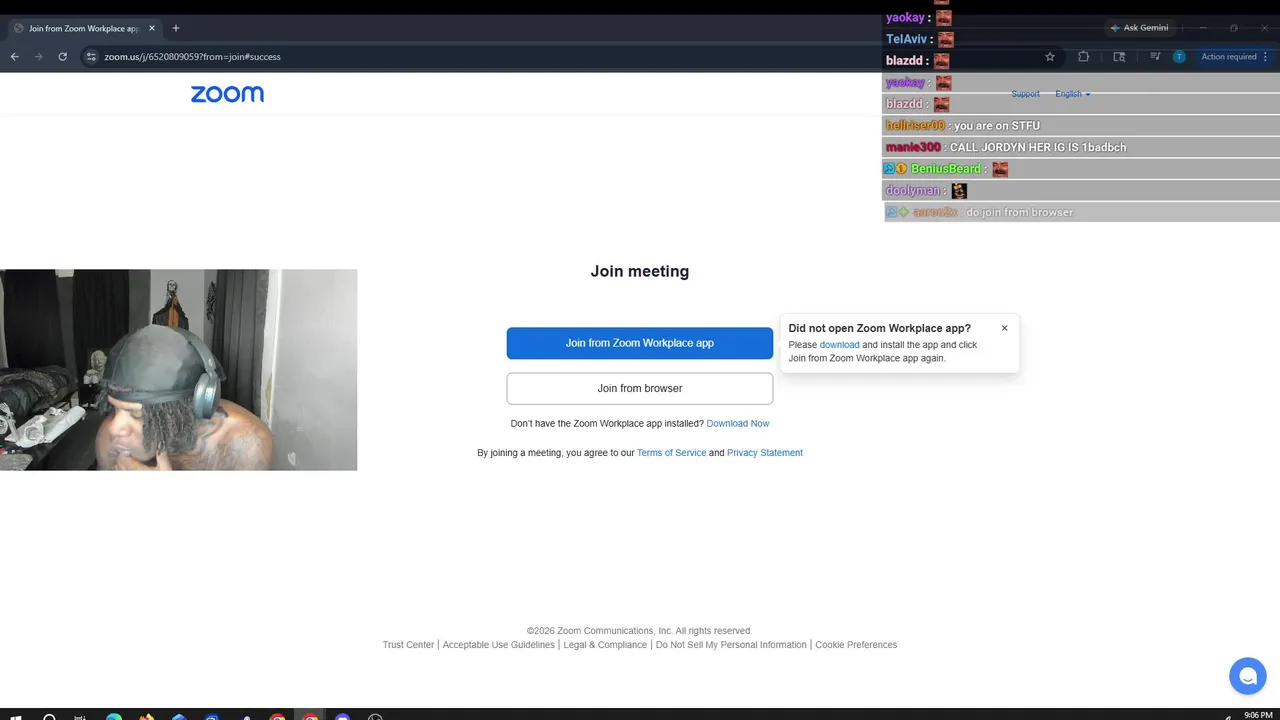
Task: Open the Chrome profile avatar T
Action: 1179,57
